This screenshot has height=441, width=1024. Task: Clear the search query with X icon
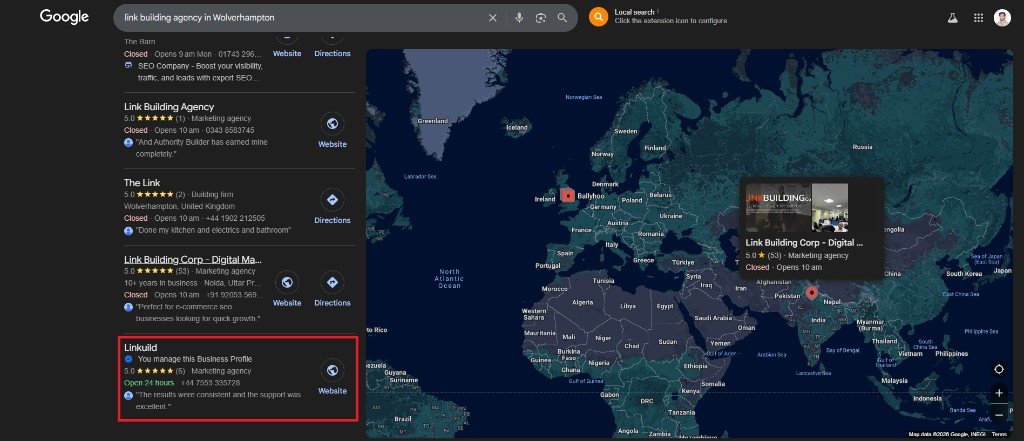pos(493,18)
